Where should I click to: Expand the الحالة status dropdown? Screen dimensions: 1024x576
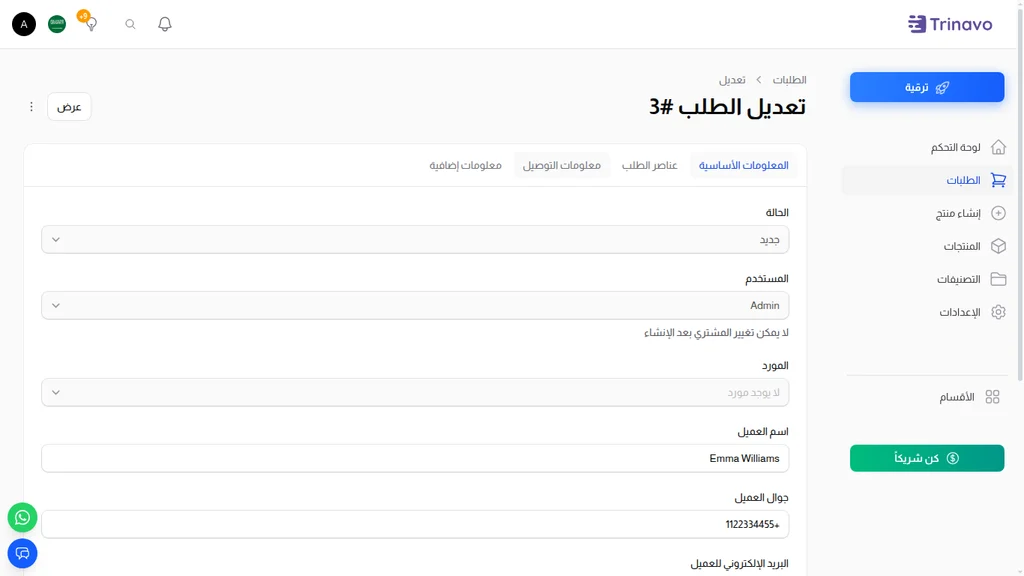coord(415,240)
